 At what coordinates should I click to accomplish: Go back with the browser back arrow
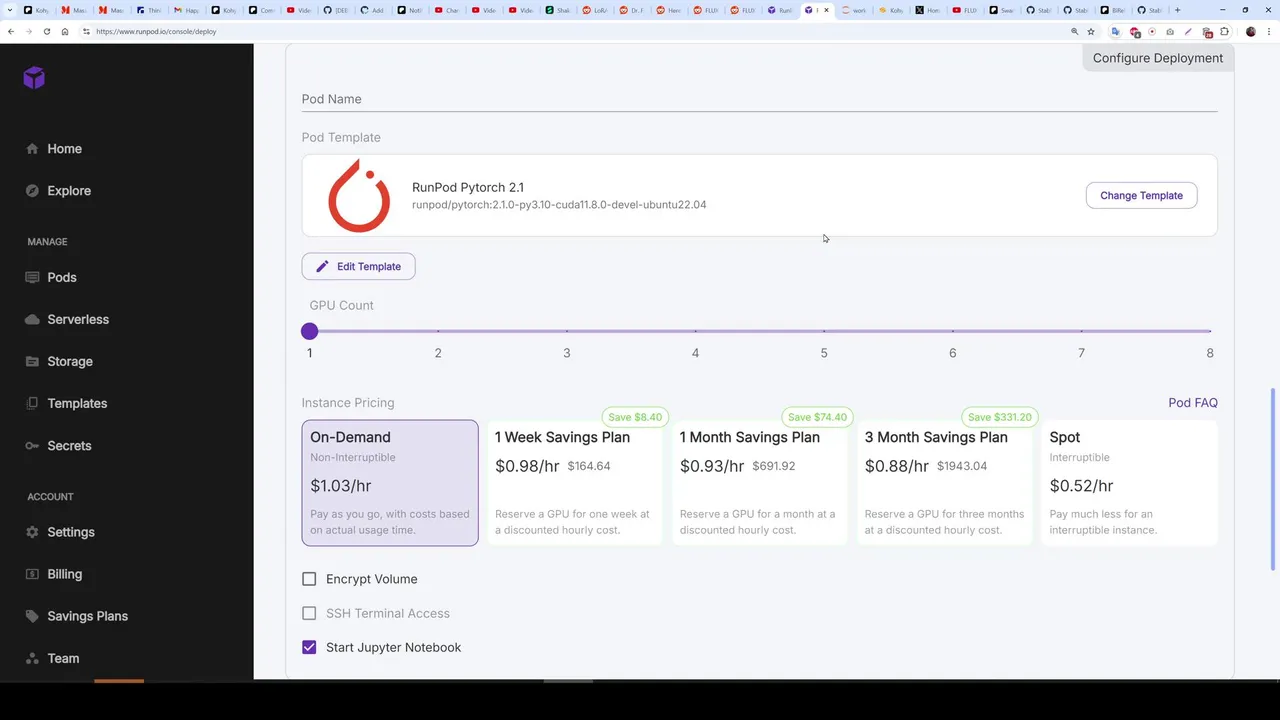[x=11, y=31]
